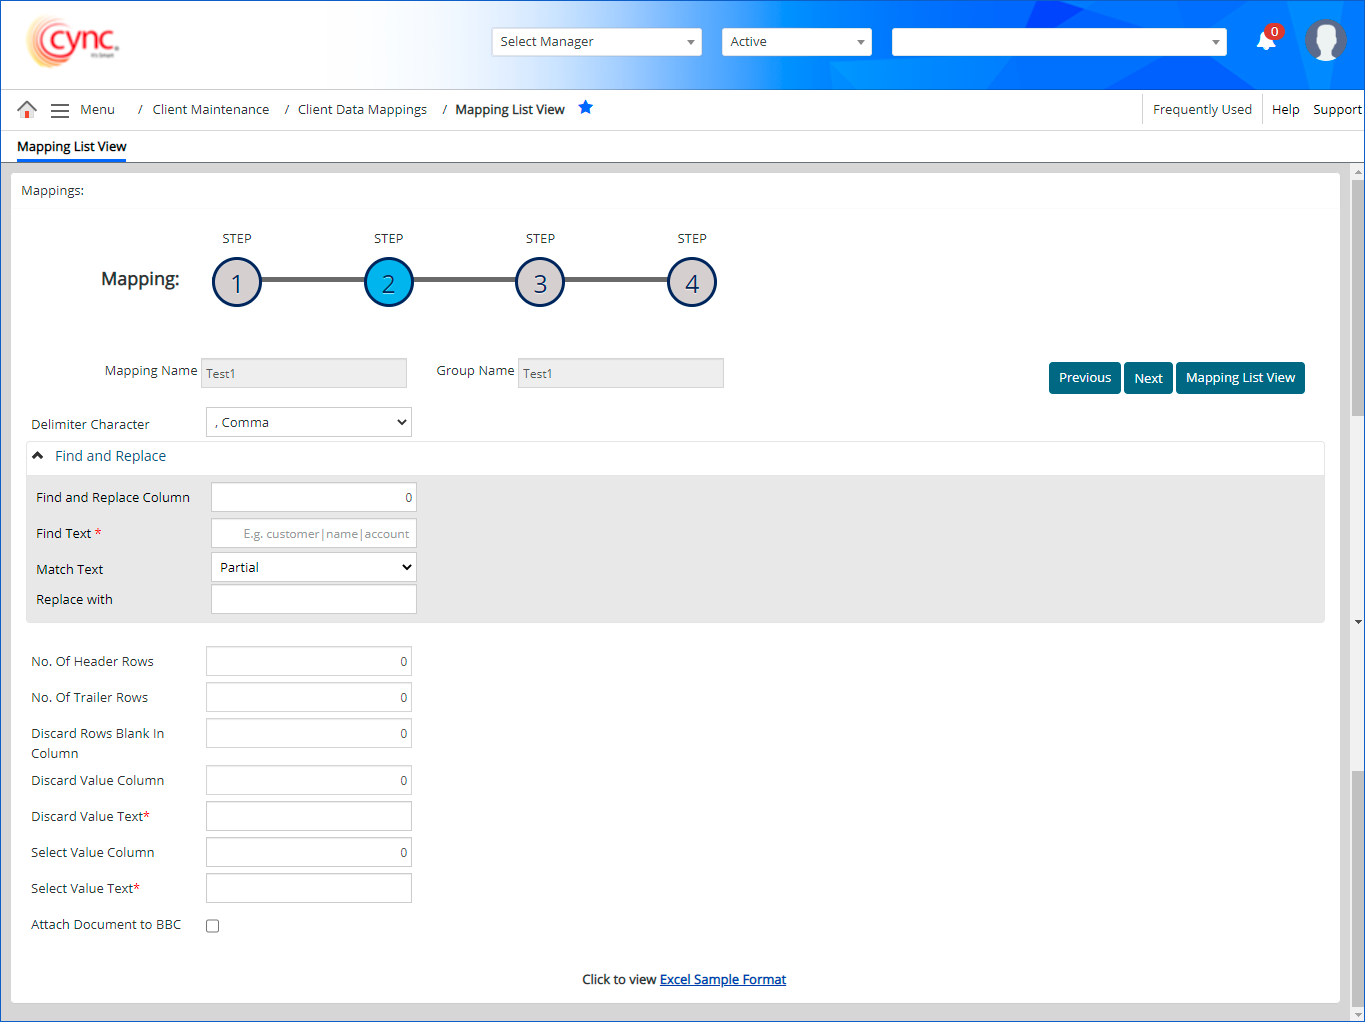Open the hamburger Menu icon
Viewport: 1365px width, 1022px height.
[60, 110]
